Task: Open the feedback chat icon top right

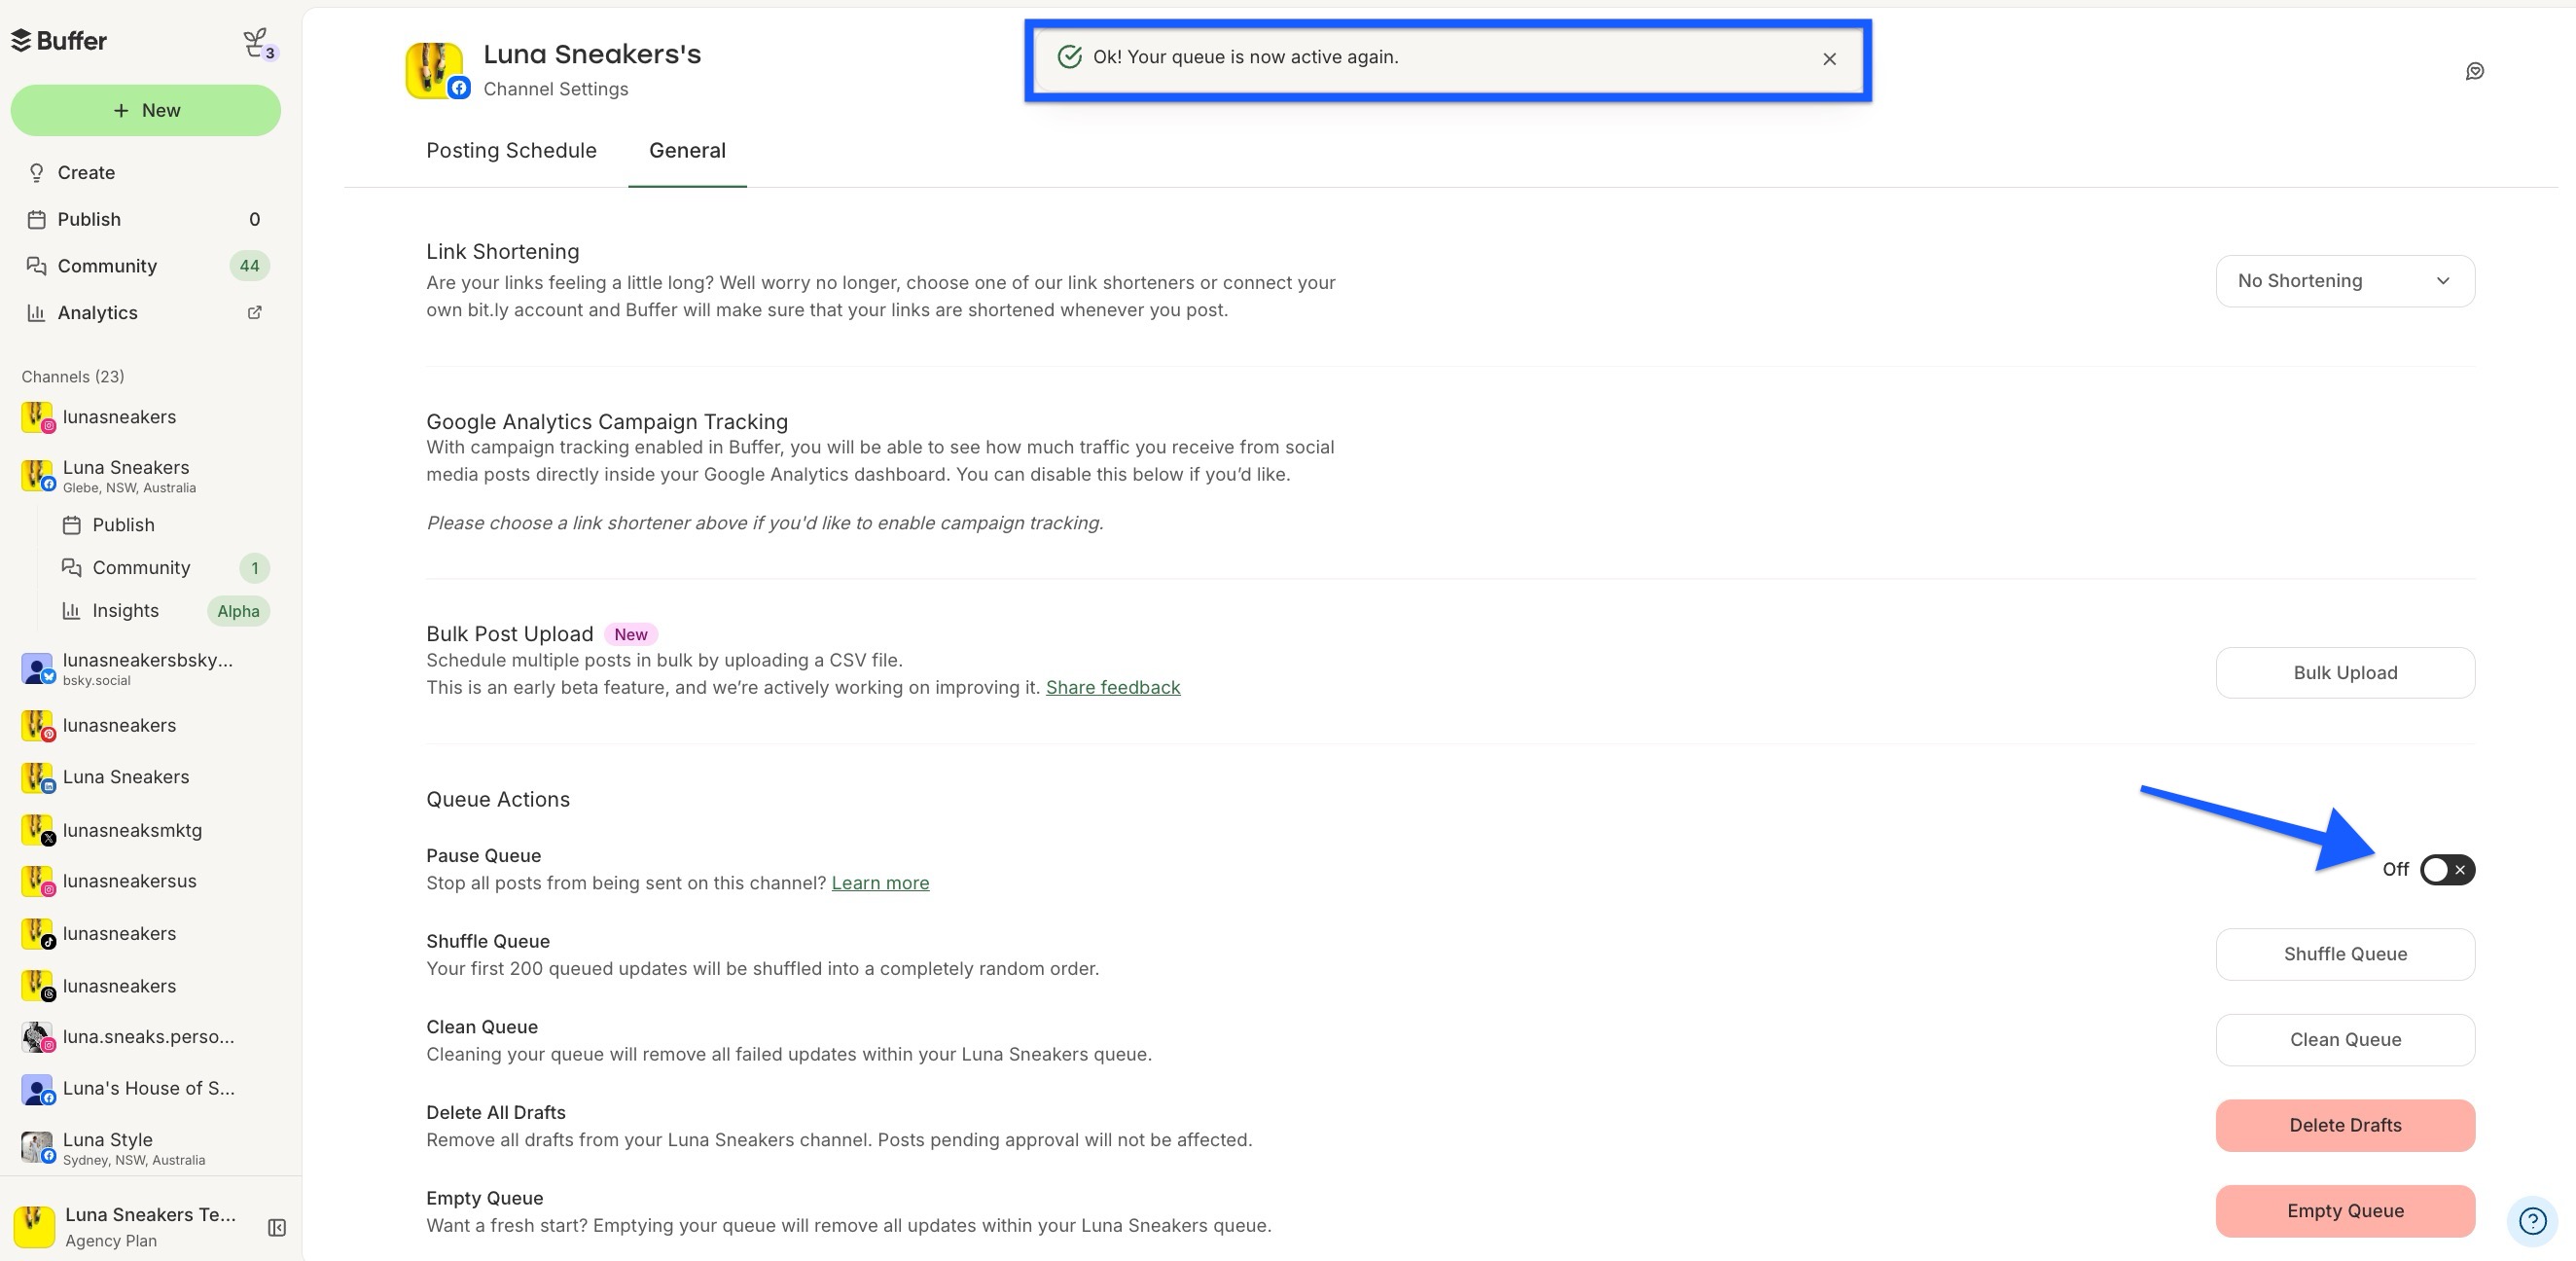Action: coord(2474,71)
